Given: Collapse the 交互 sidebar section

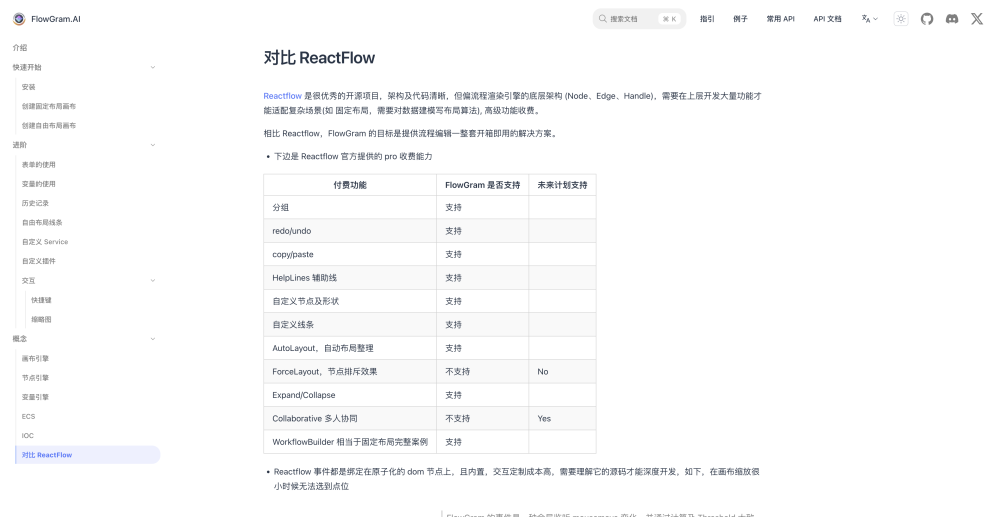Looking at the screenshot, I should click(x=152, y=280).
